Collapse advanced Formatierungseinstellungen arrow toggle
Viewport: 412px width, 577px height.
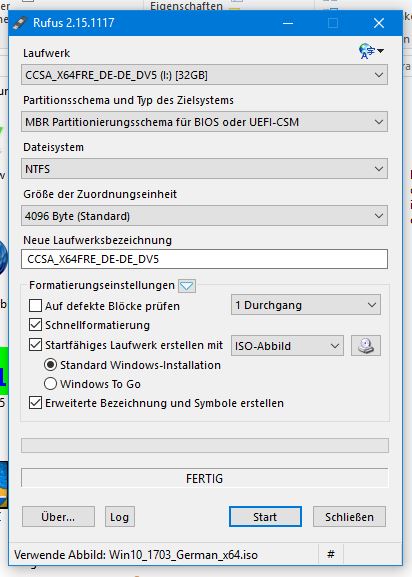(187, 286)
